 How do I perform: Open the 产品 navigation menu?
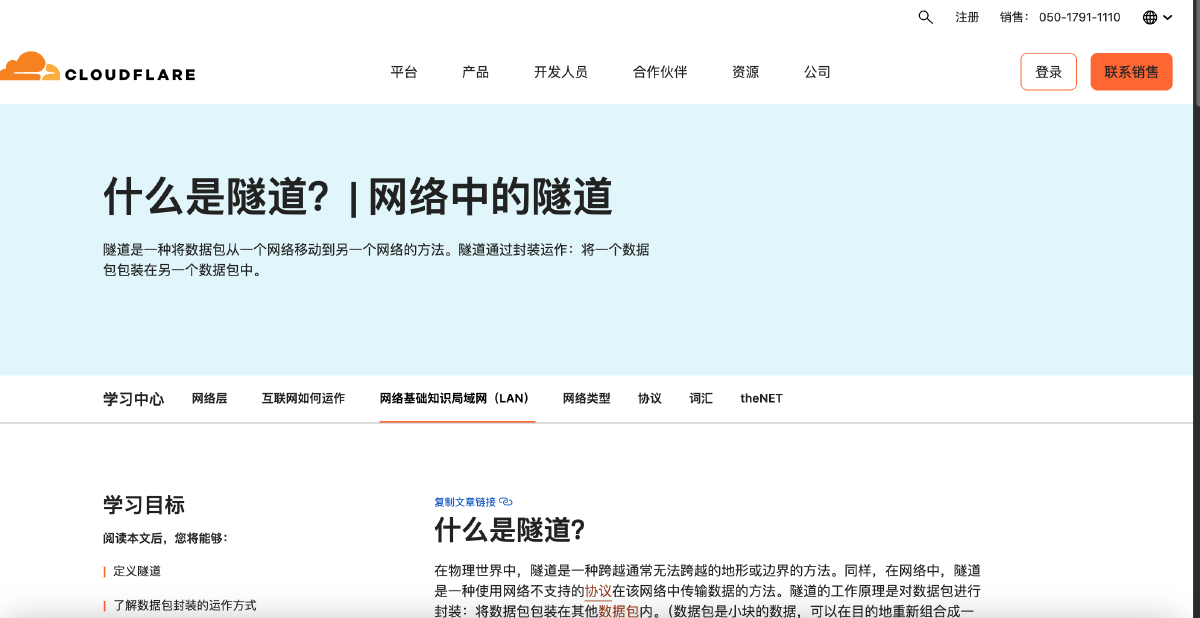(x=475, y=72)
